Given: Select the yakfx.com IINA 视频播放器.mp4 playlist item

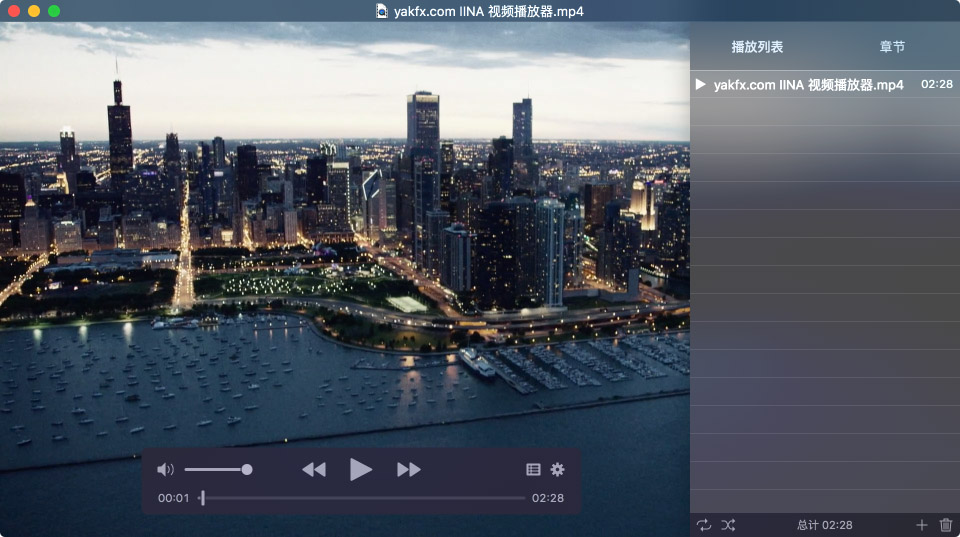Looking at the screenshot, I should [x=825, y=84].
